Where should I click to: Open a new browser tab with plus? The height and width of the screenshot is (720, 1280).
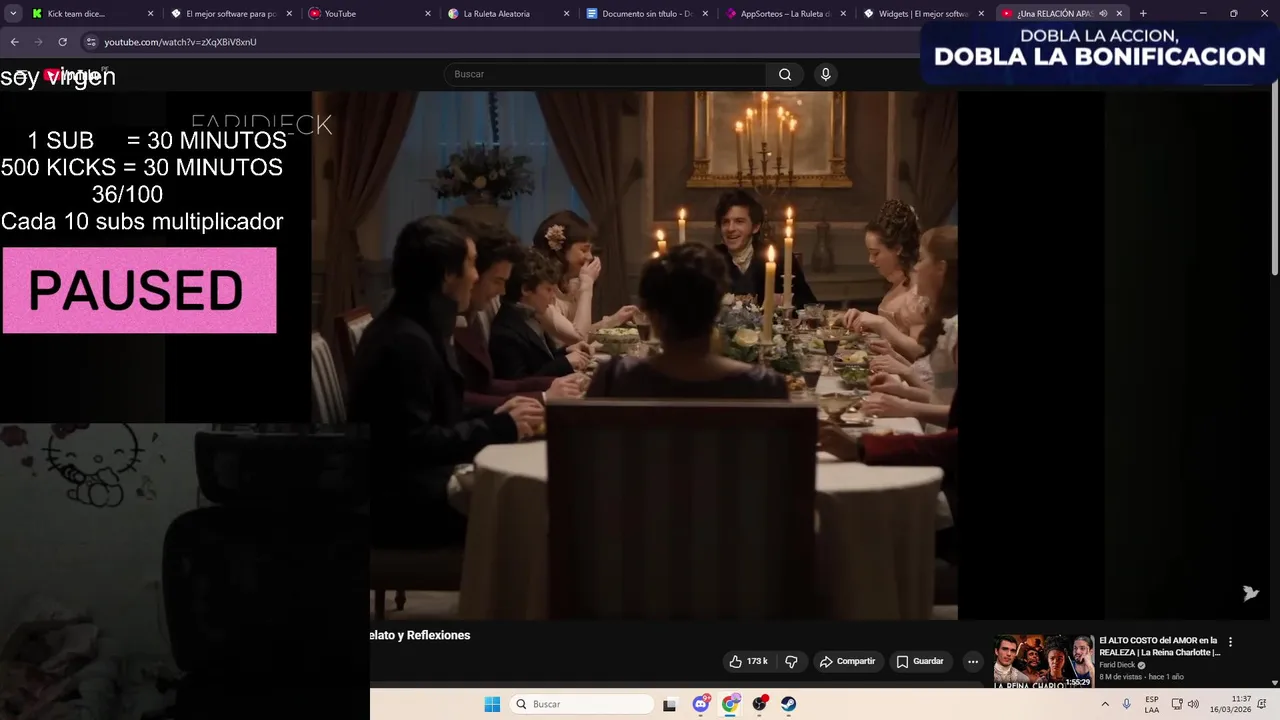(1143, 14)
